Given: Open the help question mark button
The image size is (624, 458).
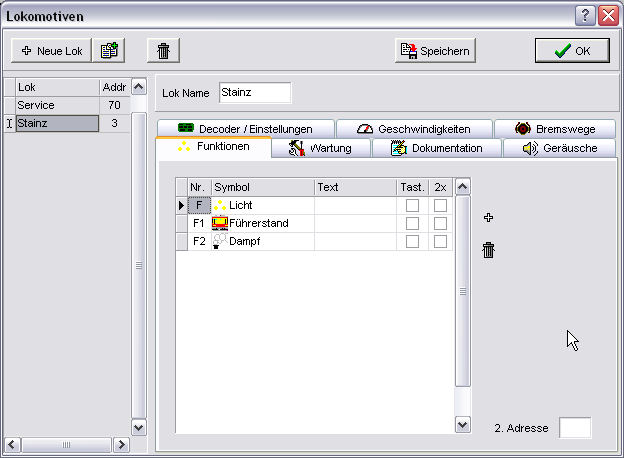Looking at the screenshot, I should coord(585,16).
